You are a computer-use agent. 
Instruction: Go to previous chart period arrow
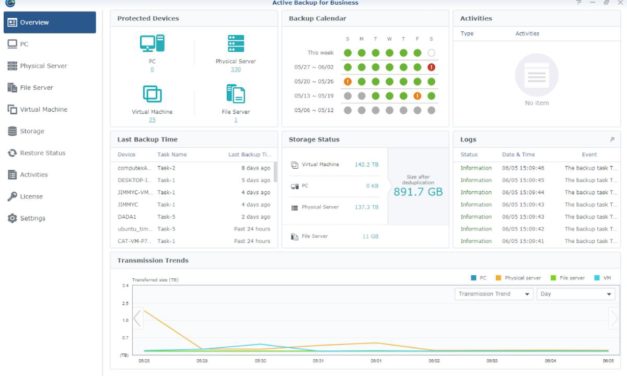click(138, 318)
